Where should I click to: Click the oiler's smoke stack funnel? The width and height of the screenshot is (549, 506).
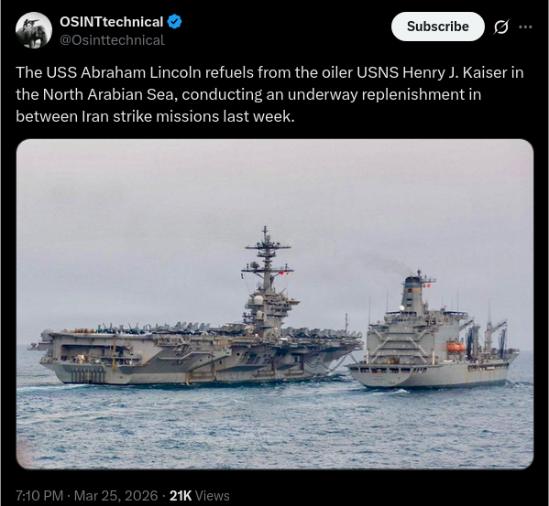tap(414, 293)
